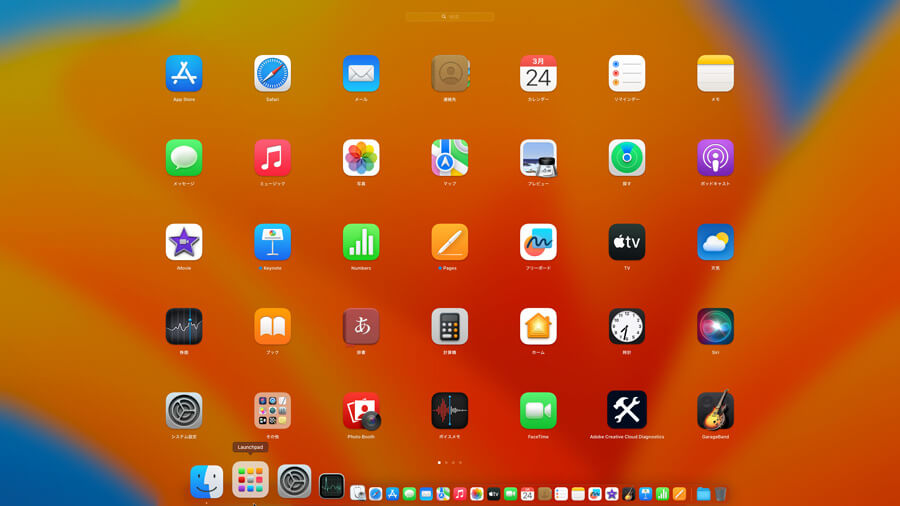This screenshot has height=506, width=900.
Task: Open the Home app in Launchpad grid
Action: 538,326
